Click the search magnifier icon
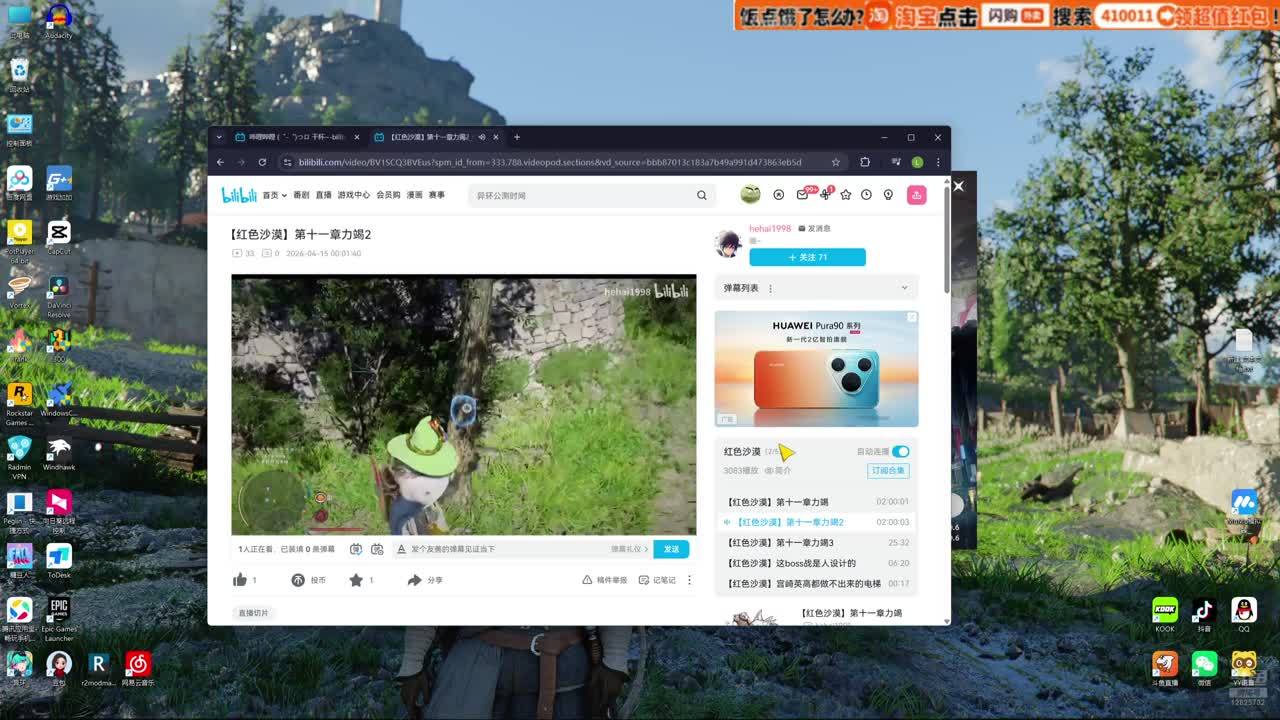The height and width of the screenshot is (720, 1280). pos(702,196)
